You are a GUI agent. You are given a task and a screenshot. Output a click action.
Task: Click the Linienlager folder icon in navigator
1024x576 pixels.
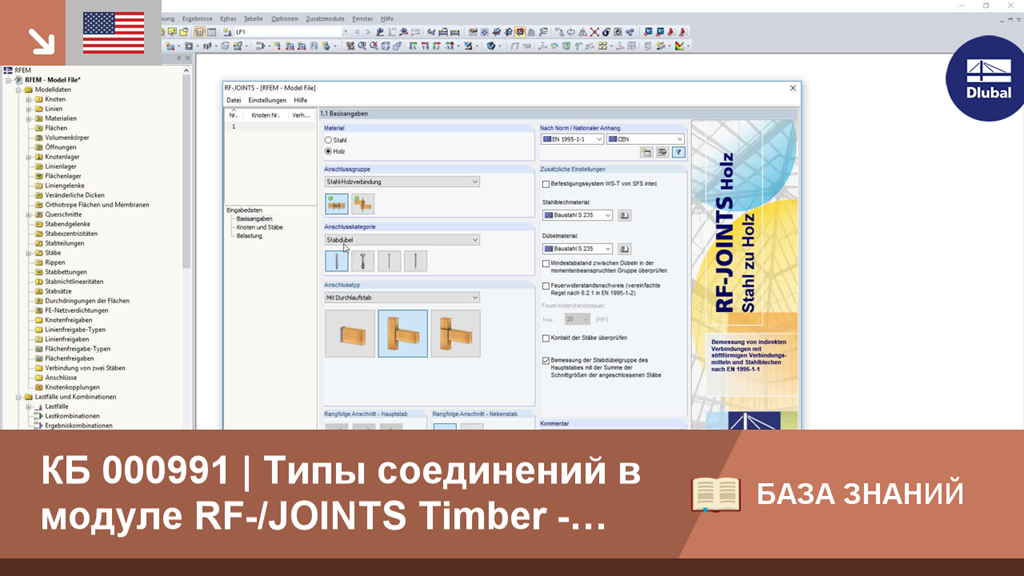[39, 167]
